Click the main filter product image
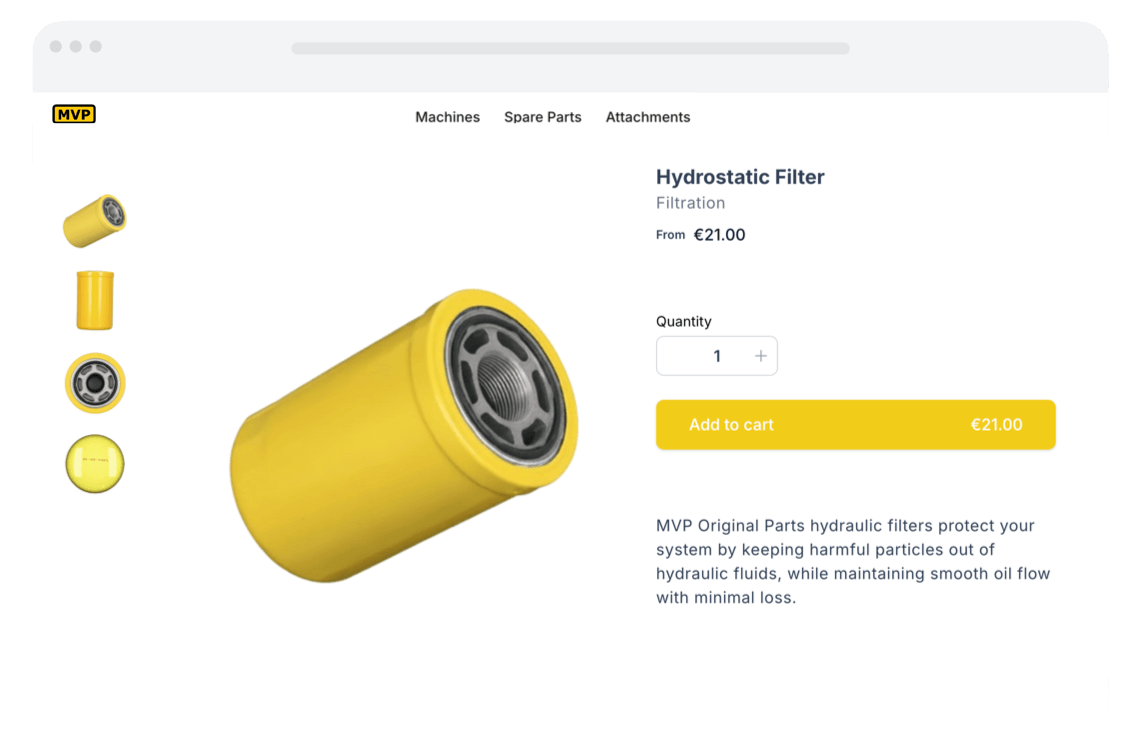The image size is (1126, 735). pos(404,436)
